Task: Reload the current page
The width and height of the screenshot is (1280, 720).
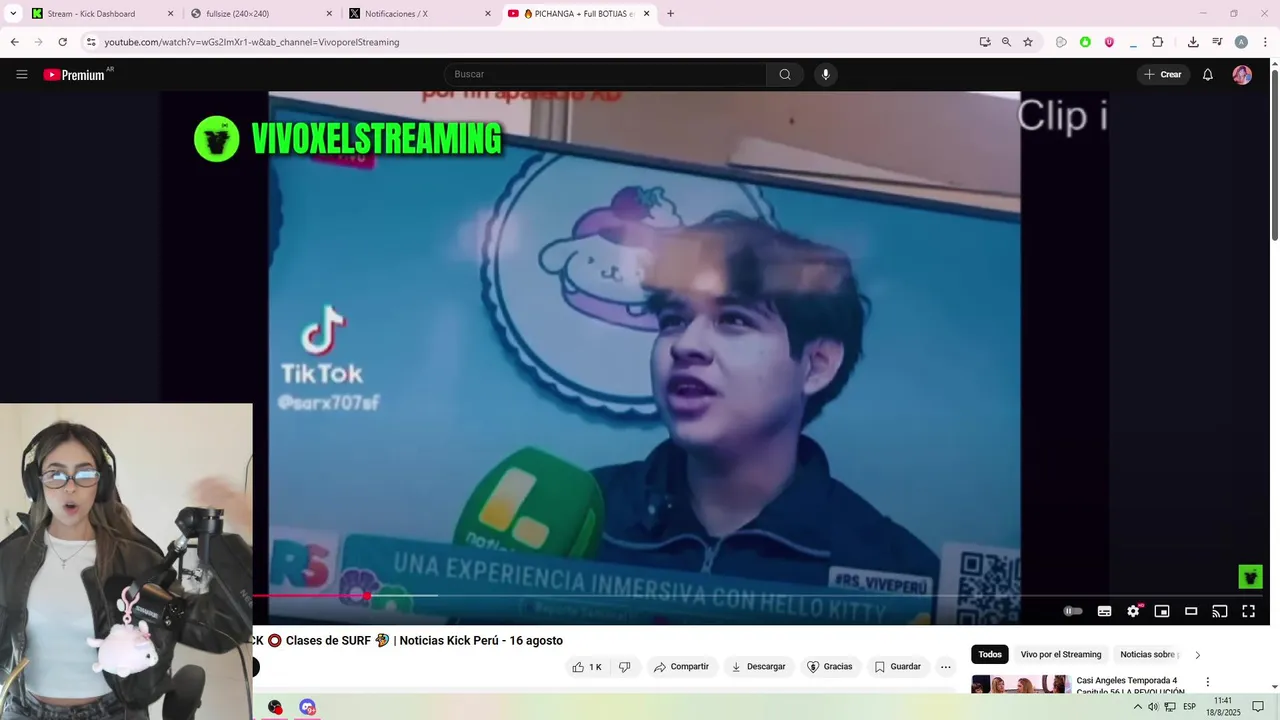Action: (62, 42)
